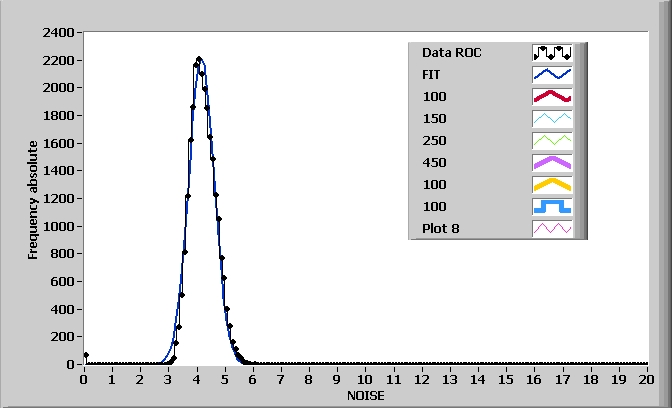672x408 pixels.
Task: Click the 20 x-axis maximum value
Action: (x=646, y=380)
